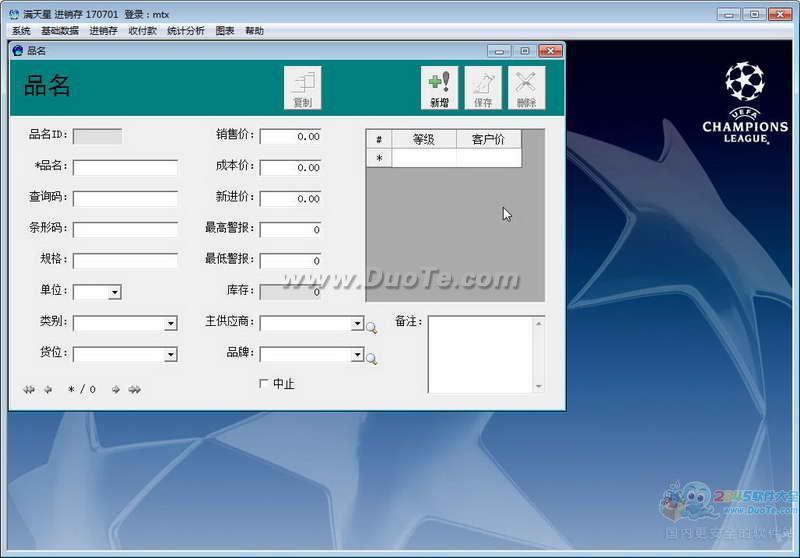This screenshot has width=800, height=558.
Task: Open the 帮助 menu
Action: [x=254, y=31]
